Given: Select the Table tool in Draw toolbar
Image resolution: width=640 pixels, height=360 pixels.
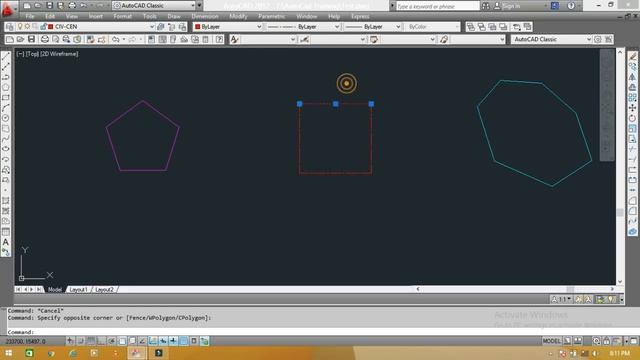Looking at the screenshot, I should pos(6,231).
